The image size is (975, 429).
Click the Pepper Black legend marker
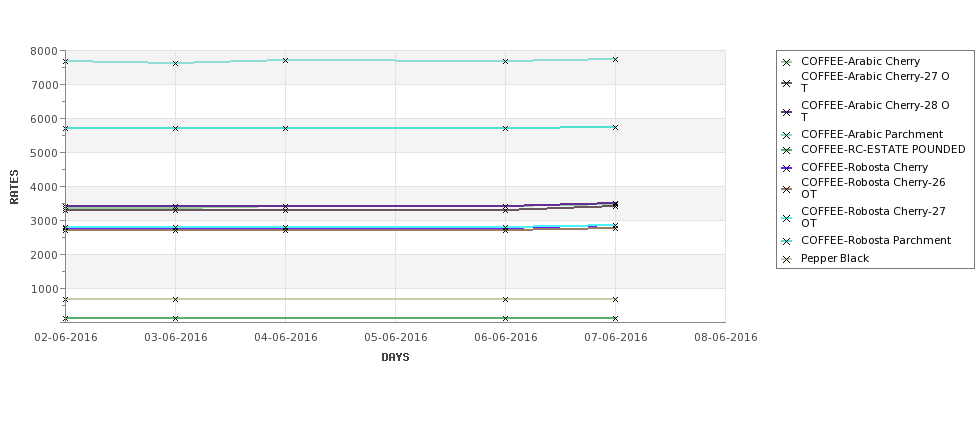pyautogui.click(x=787, y=259)
